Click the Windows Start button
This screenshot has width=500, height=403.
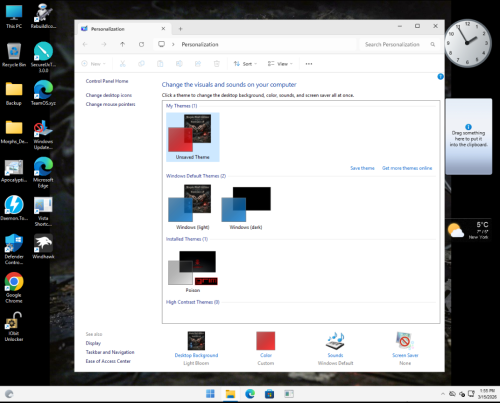click(x=210, y=394)
